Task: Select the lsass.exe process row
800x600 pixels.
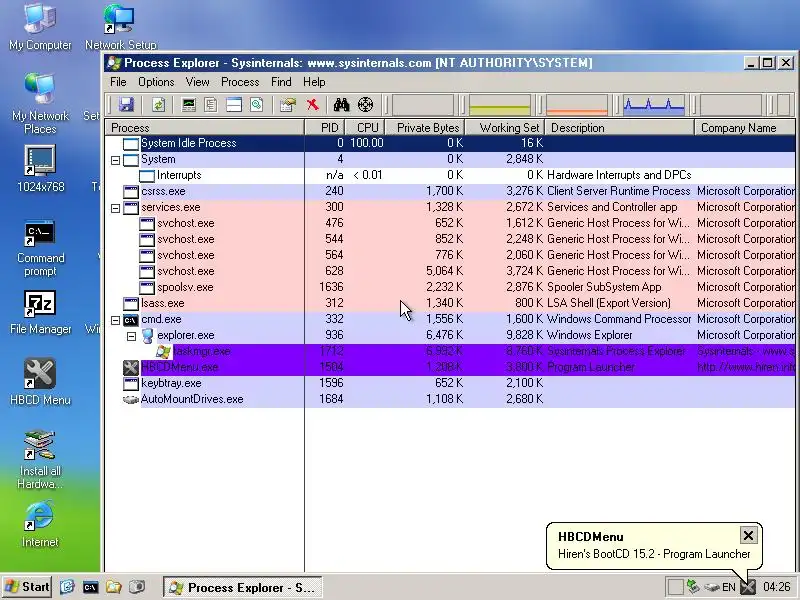Action: pyautogui.click(x=450, y=304)
